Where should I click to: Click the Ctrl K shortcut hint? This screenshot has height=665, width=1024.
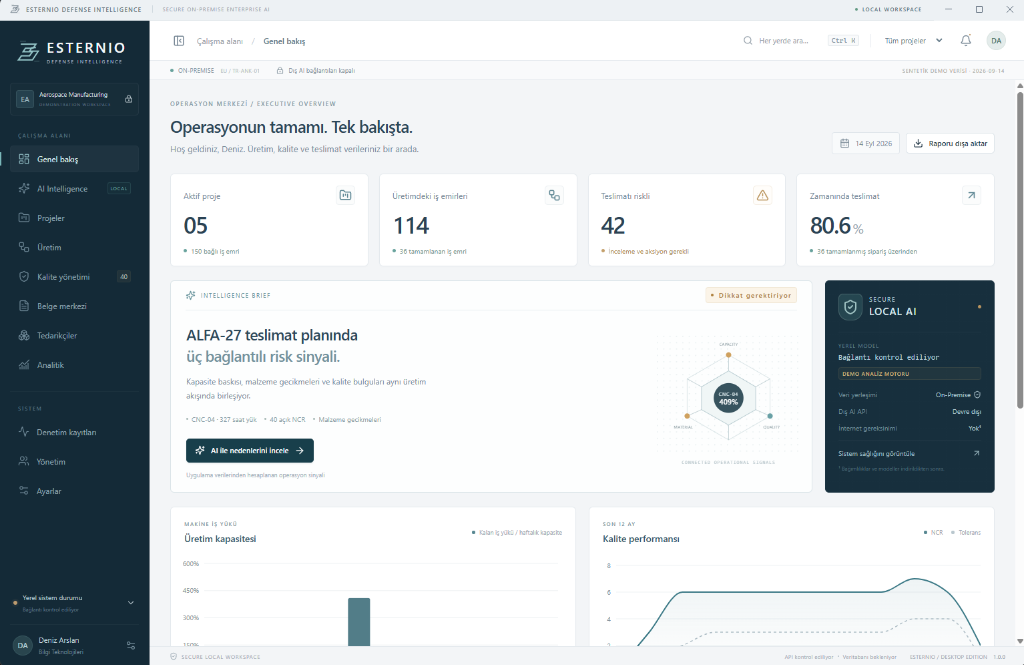coord(843,41)
